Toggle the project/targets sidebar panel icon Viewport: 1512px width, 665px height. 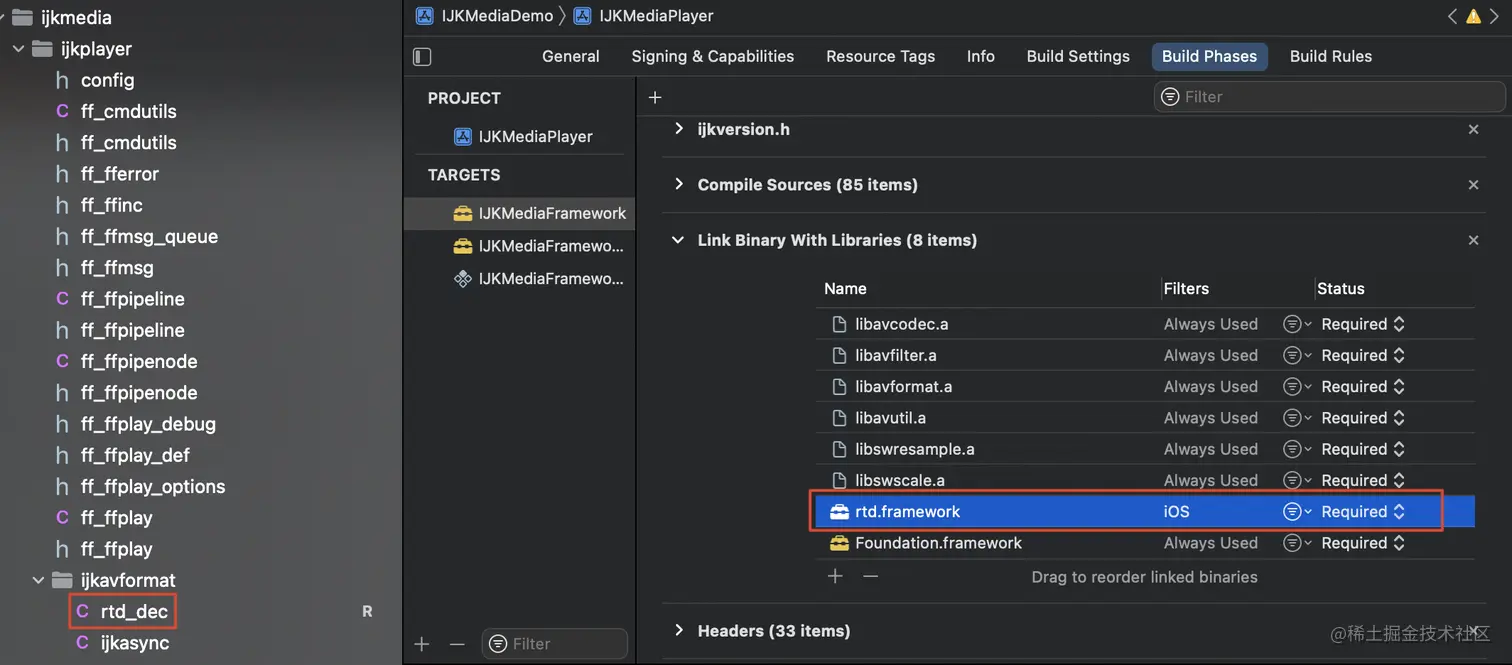[x=422, y=57]
